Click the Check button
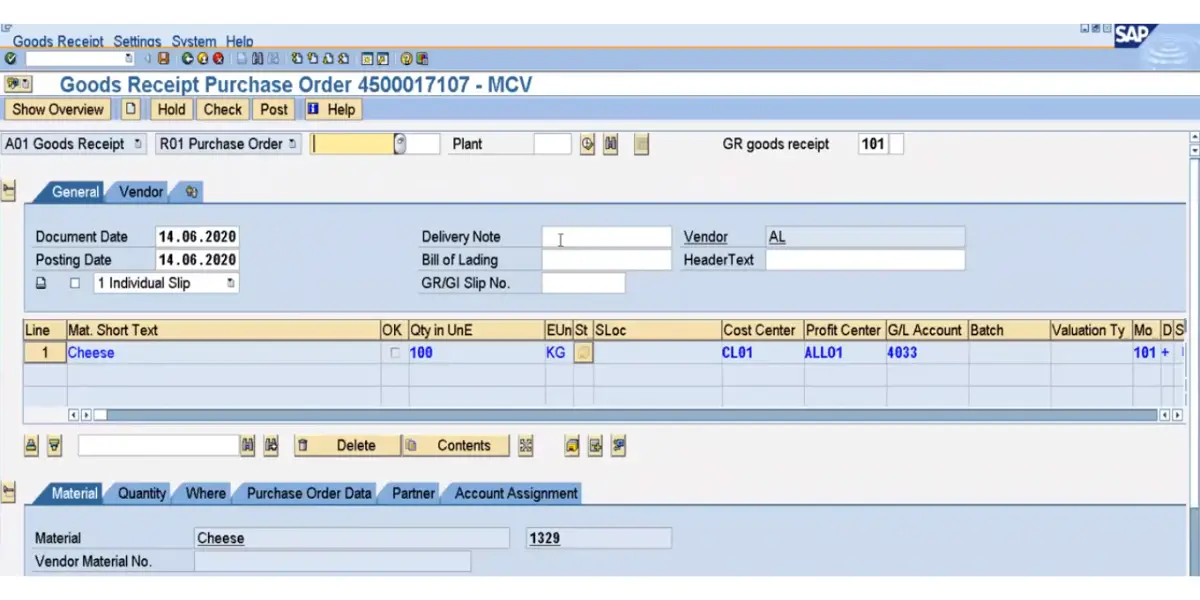This screenshot has height=600, width=1200. [x=223, y=109]
